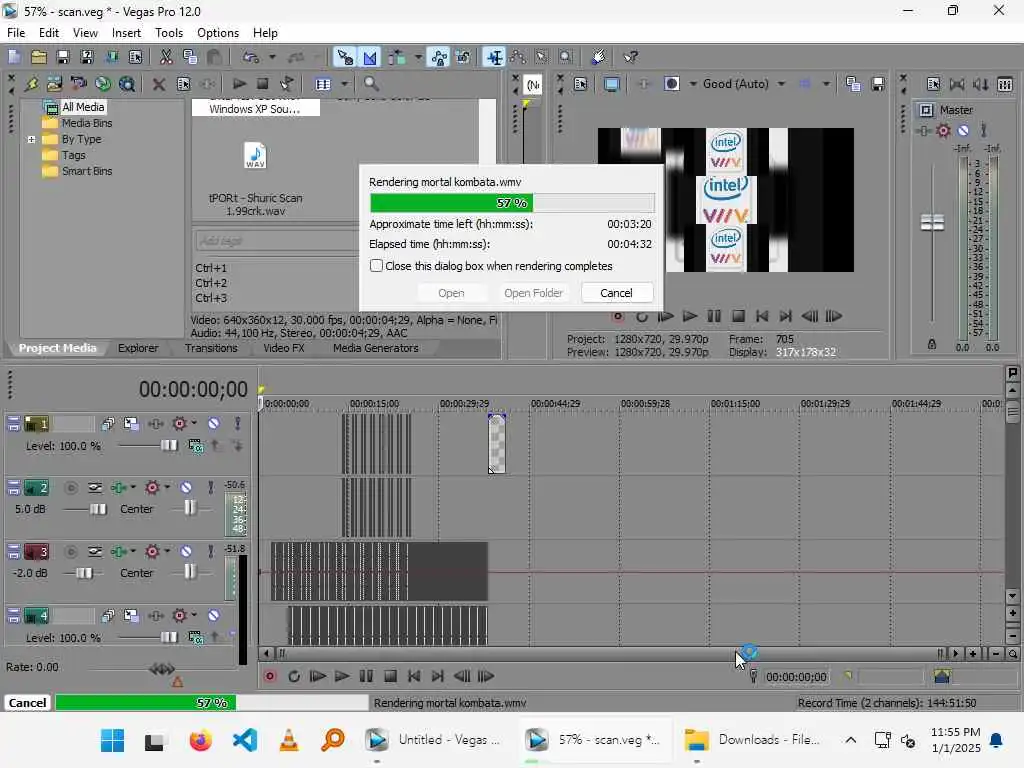1024x768 pixels.
Task: Click the What's This help icon
Action: (x=630, y=57)
